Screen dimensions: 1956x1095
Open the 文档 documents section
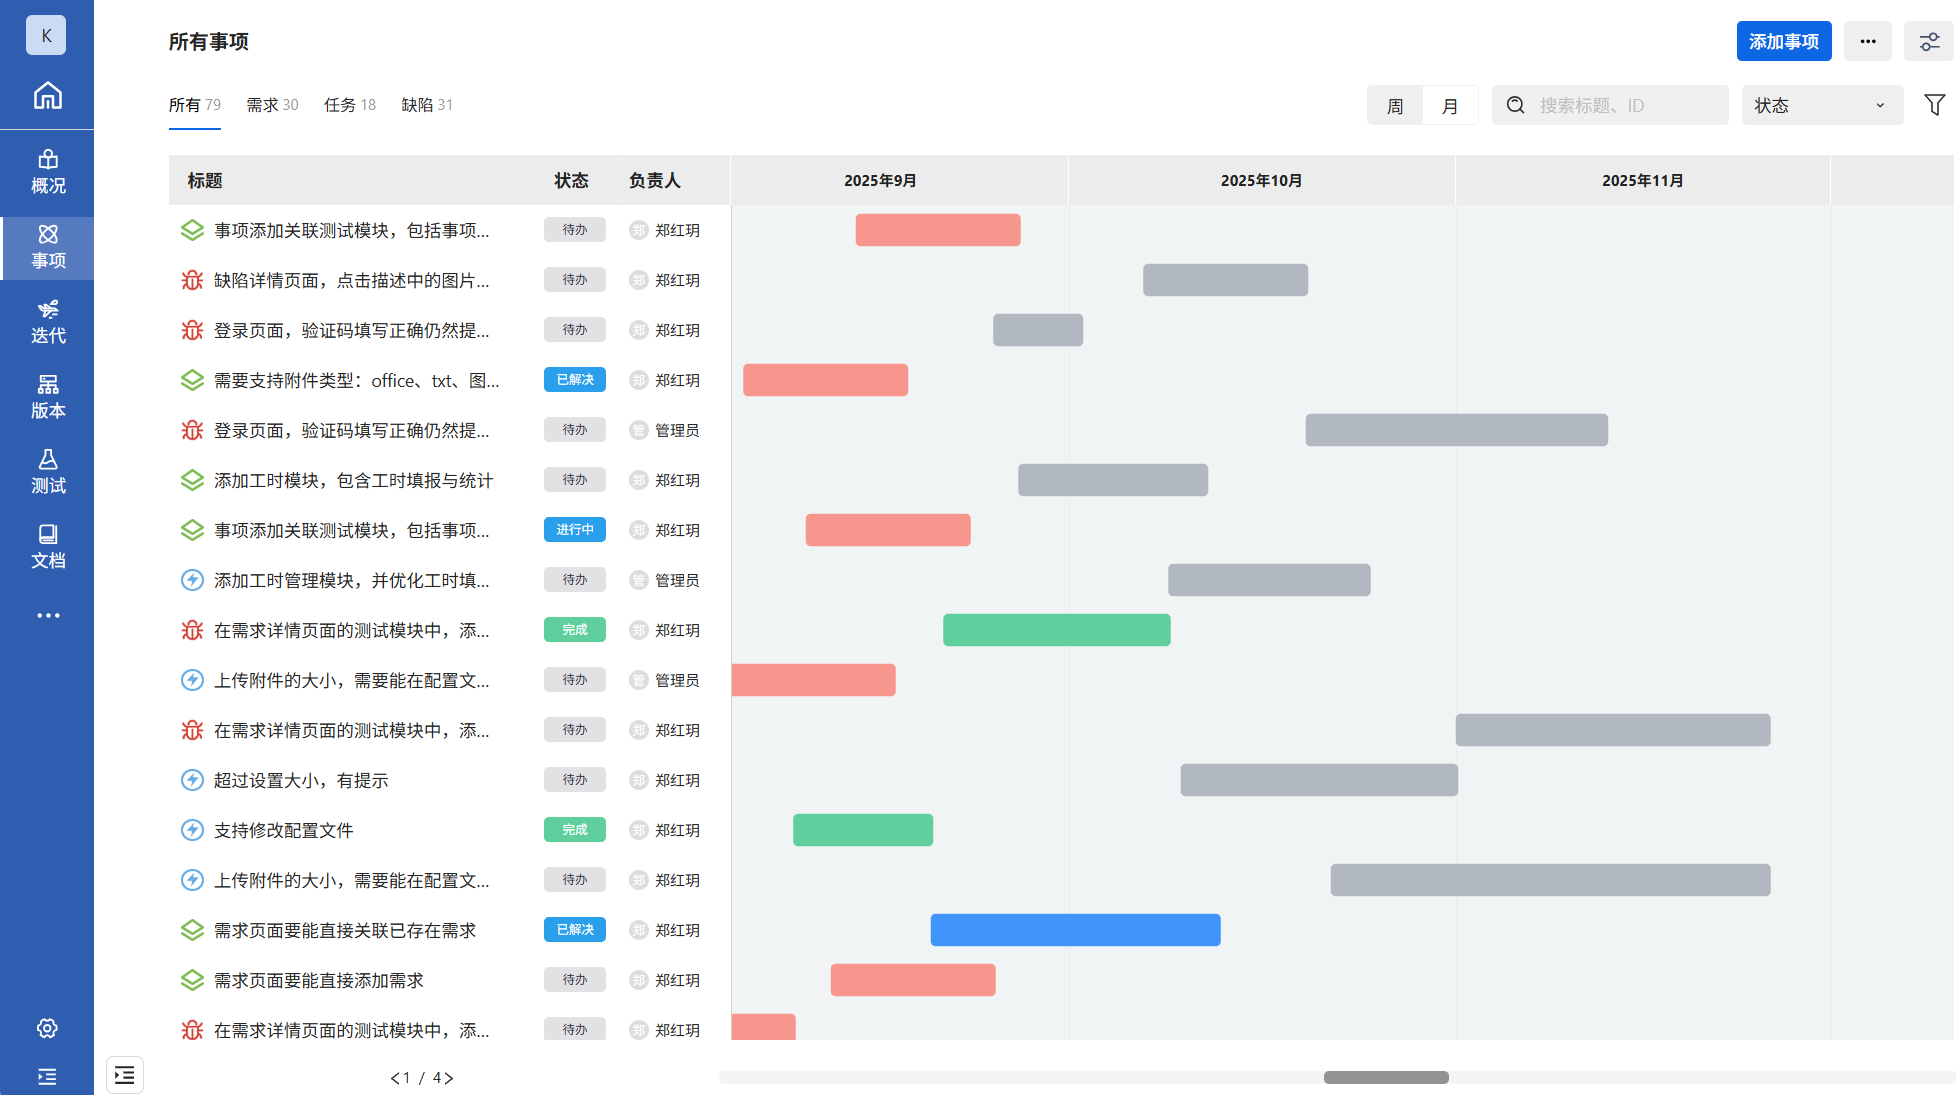point(47,547)
